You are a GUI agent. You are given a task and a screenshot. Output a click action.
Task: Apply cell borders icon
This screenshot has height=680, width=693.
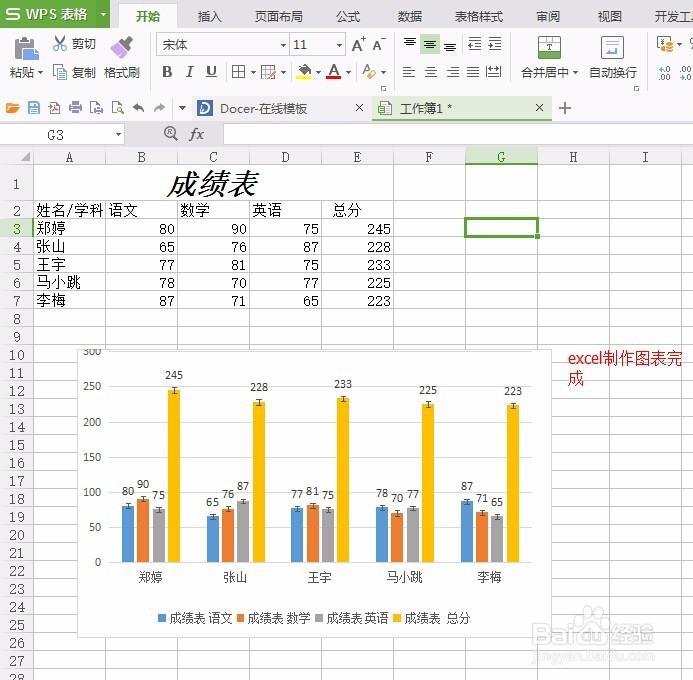coord(239,71)
